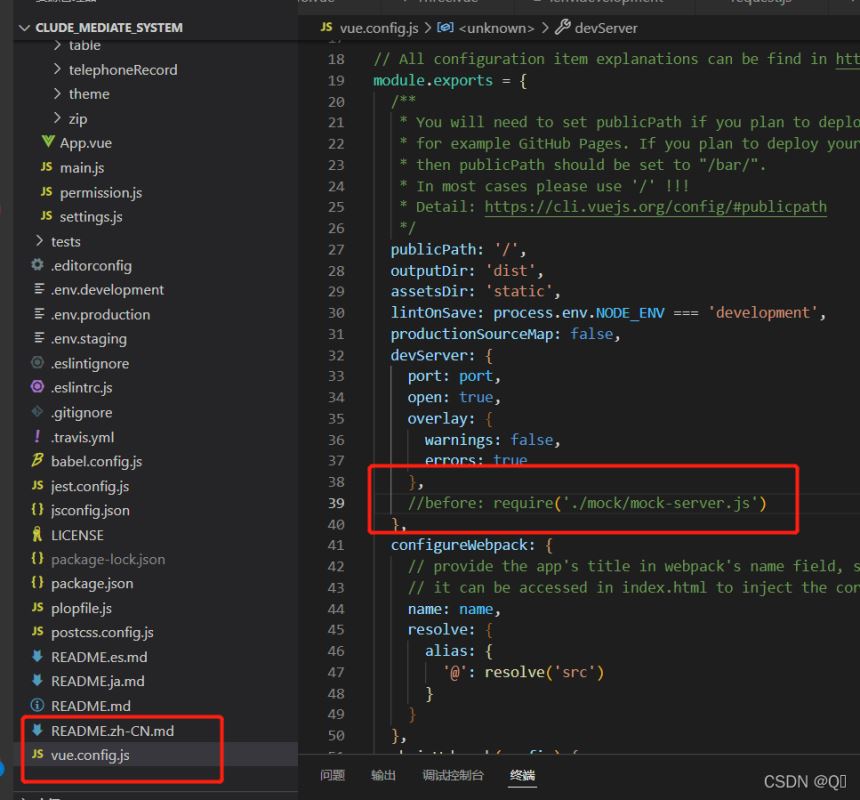
Task: Click the productionSourceMap: false line
Action: coord(505,334)
